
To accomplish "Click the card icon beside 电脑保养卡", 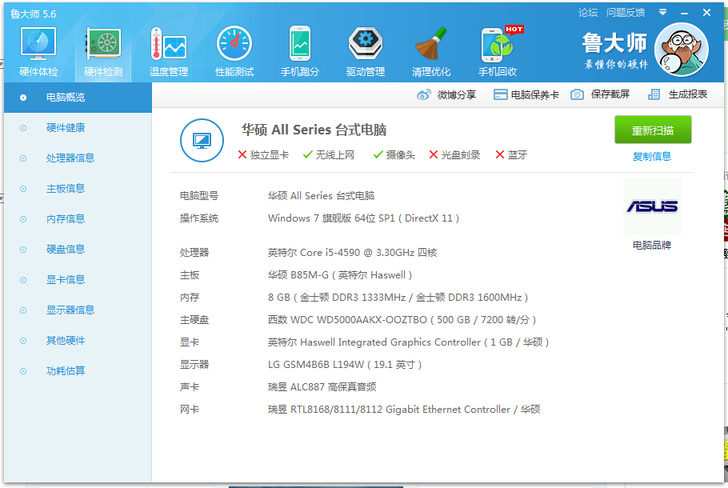I will click(x=500, y=95).
